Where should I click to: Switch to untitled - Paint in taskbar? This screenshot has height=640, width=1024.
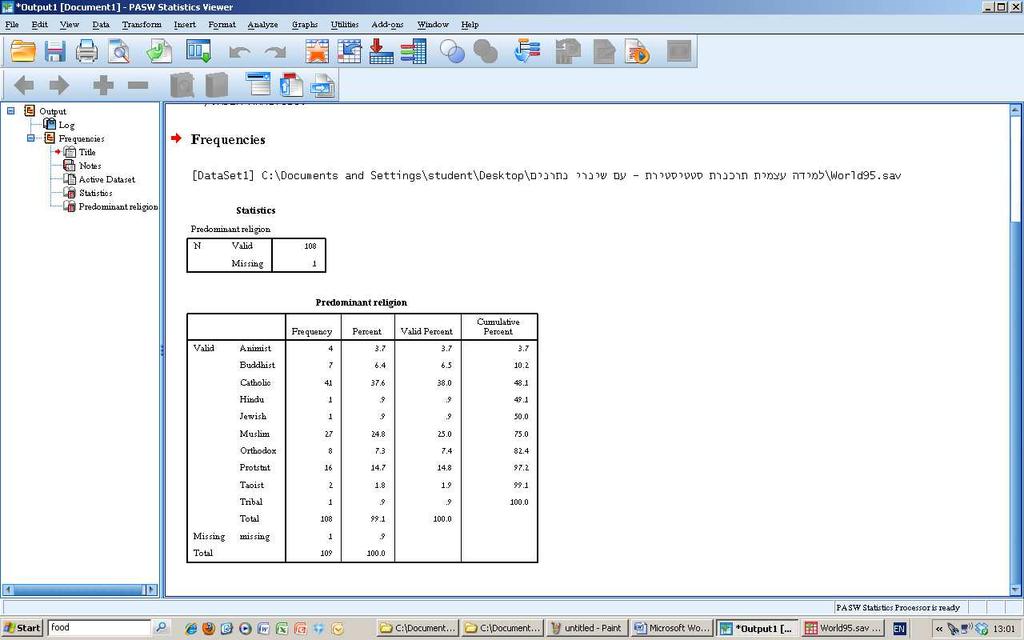coord(586,628)
